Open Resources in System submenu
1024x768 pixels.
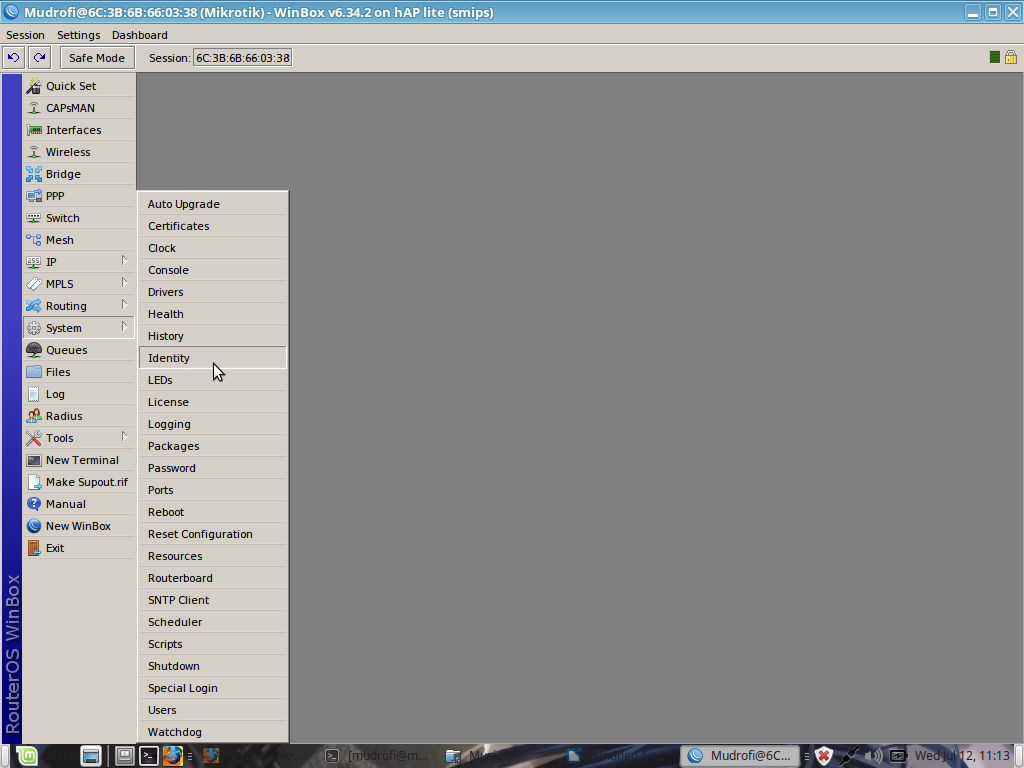pyautogui.click(x=213, y=556)
